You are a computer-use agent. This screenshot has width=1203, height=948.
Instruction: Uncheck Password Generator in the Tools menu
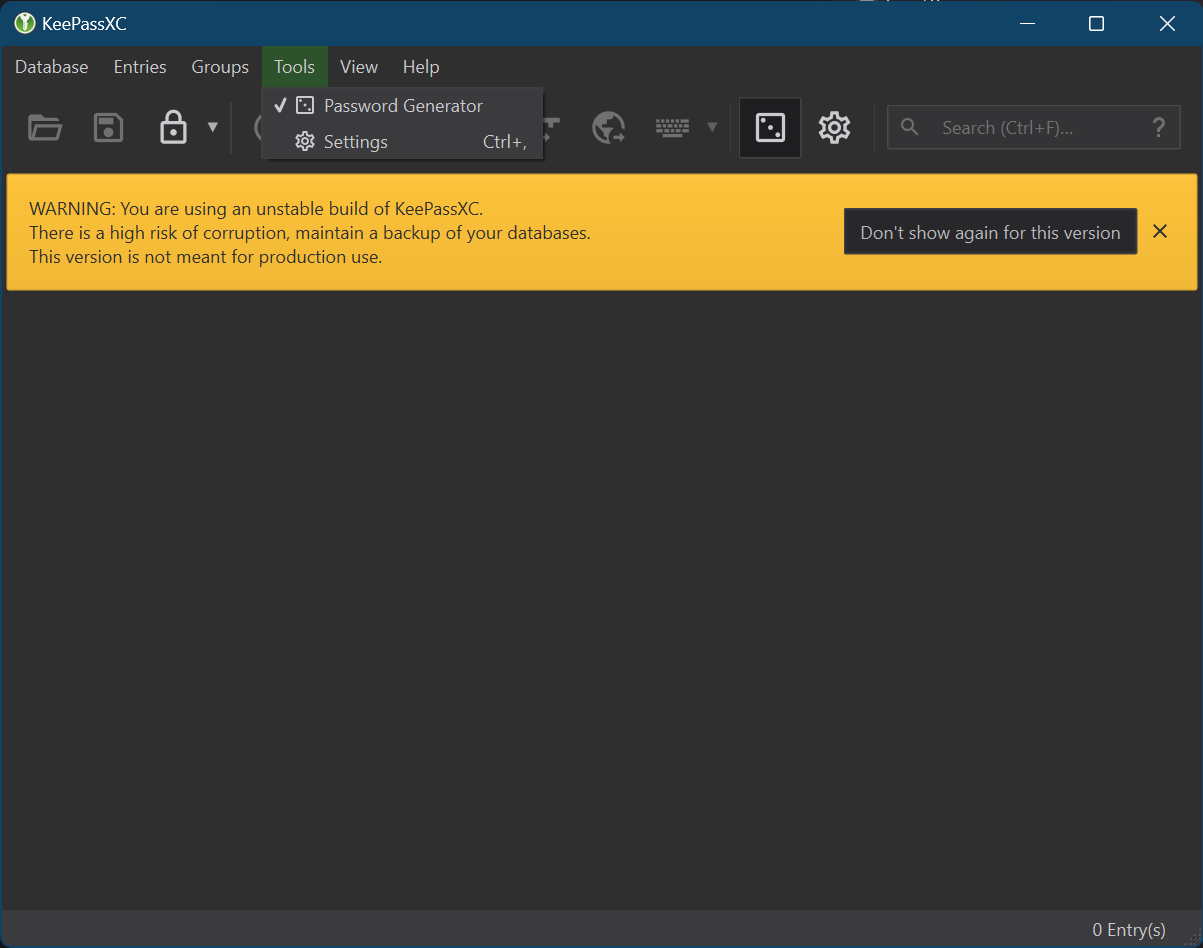click(x=404, y=104)
